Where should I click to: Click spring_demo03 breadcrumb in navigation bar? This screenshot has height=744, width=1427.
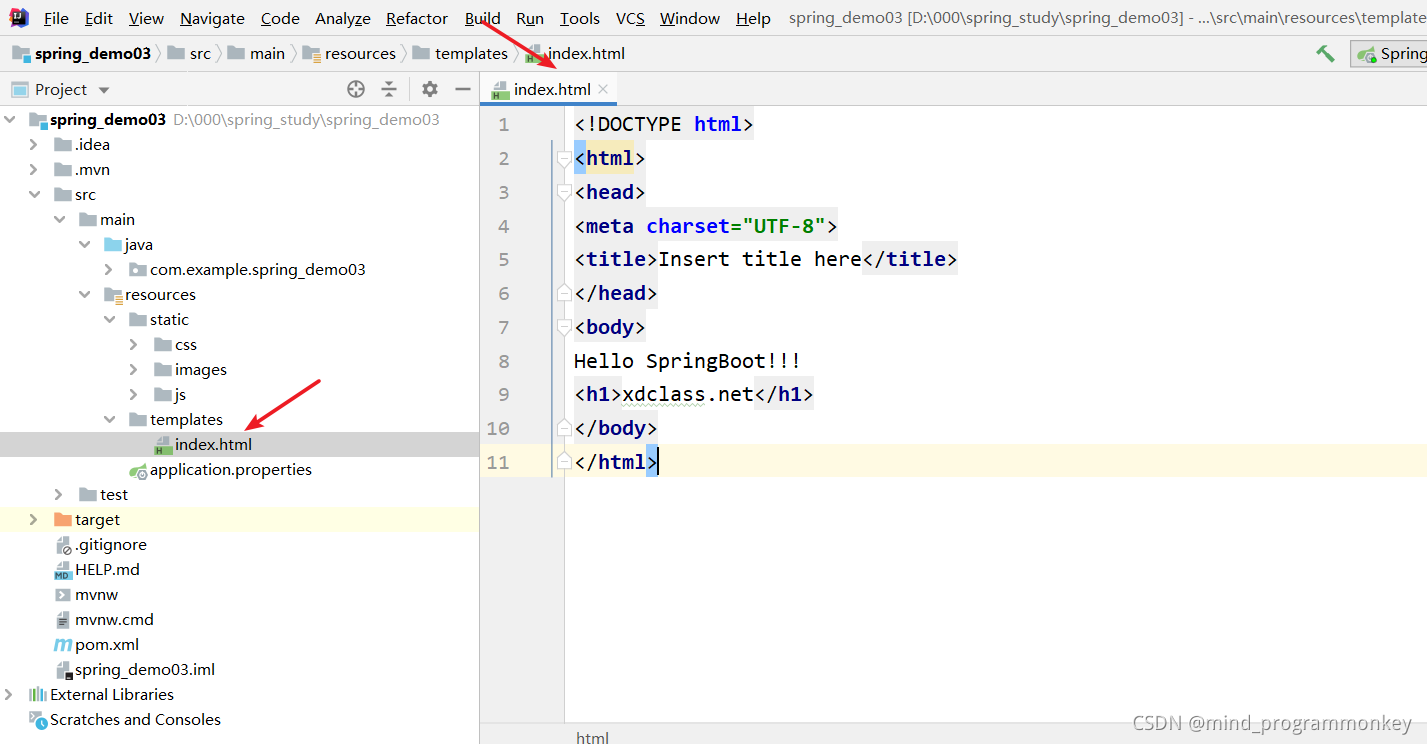click(x=82, y=54)
